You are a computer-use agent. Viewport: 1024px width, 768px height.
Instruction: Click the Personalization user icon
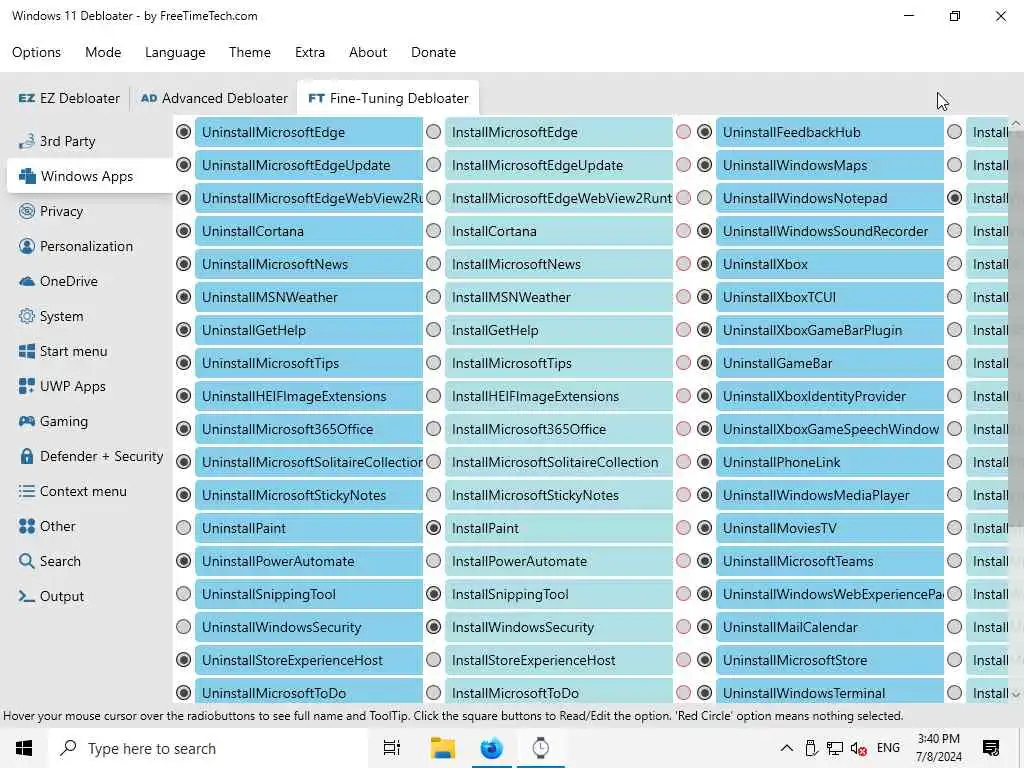click(x=26, y=246)
